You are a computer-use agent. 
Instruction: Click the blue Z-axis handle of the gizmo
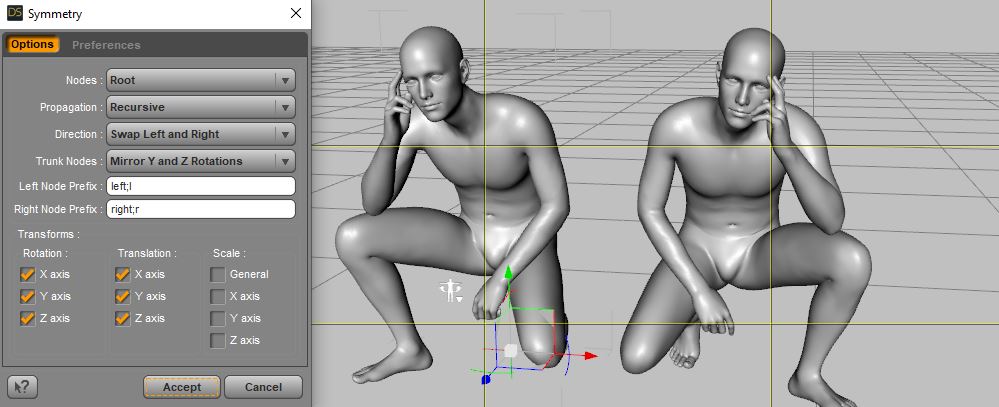click(486, 379)
